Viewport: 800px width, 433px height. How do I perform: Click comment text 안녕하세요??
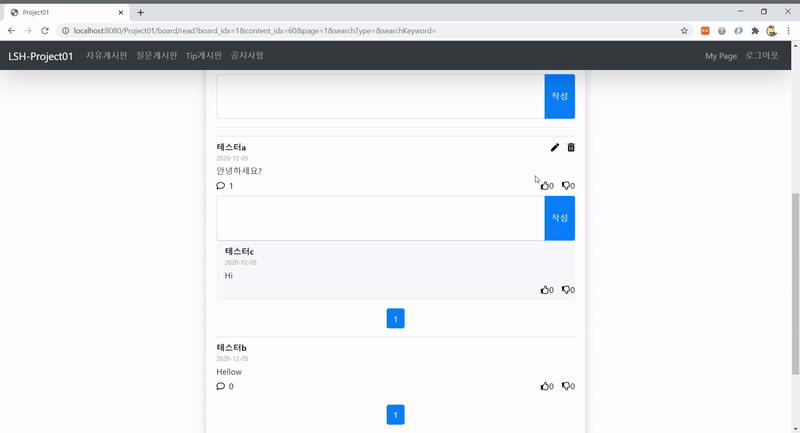tap(239, 171)
